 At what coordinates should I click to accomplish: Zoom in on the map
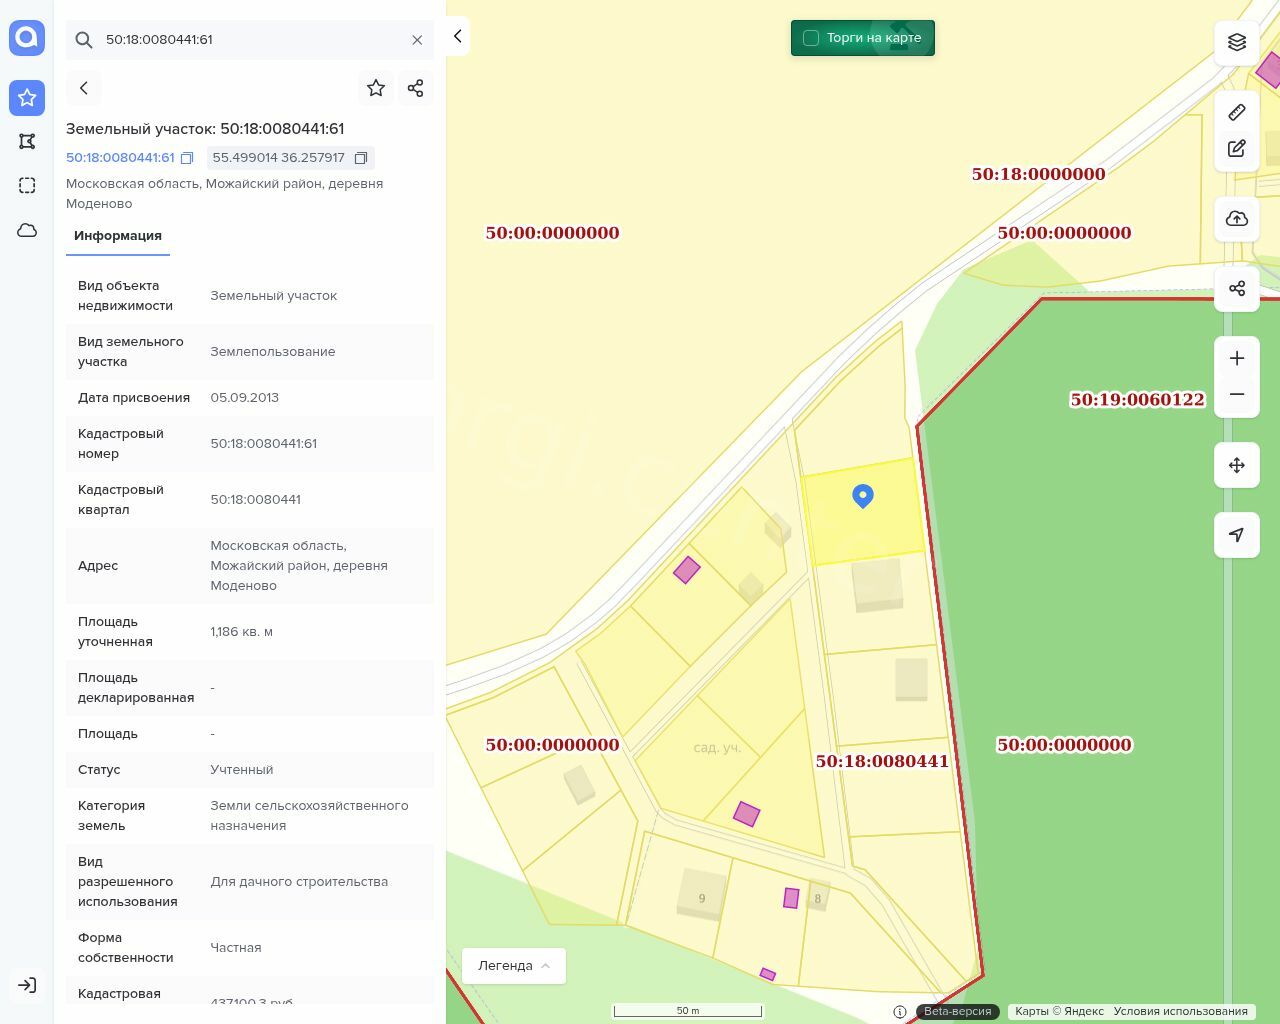[1237, 358]
